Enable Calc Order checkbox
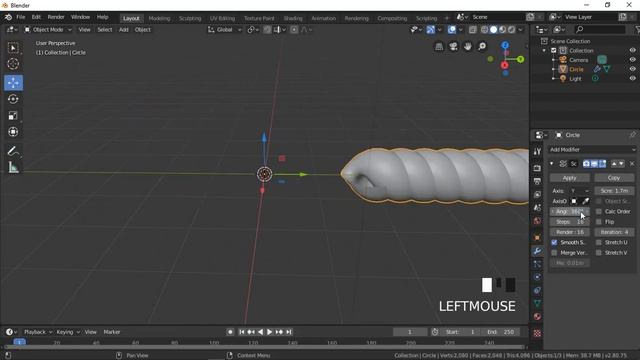640x360 pixels. click(x=599, y=211)
